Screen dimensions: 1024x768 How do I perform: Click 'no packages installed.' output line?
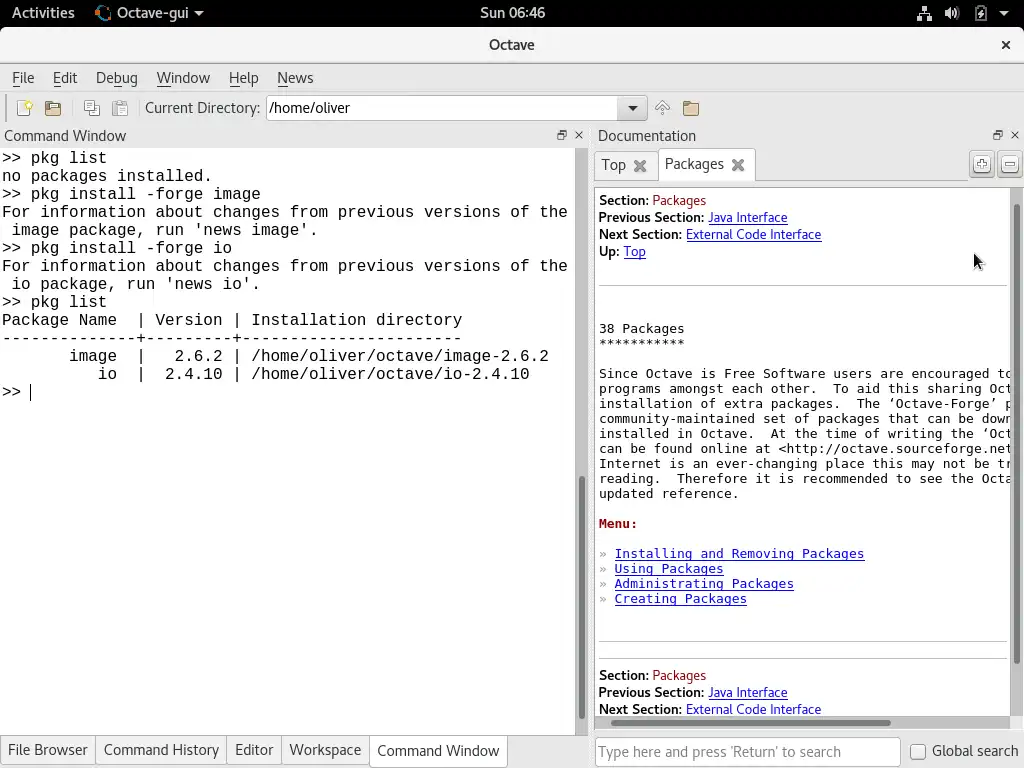pyautogui.click(x=107, y=176)
